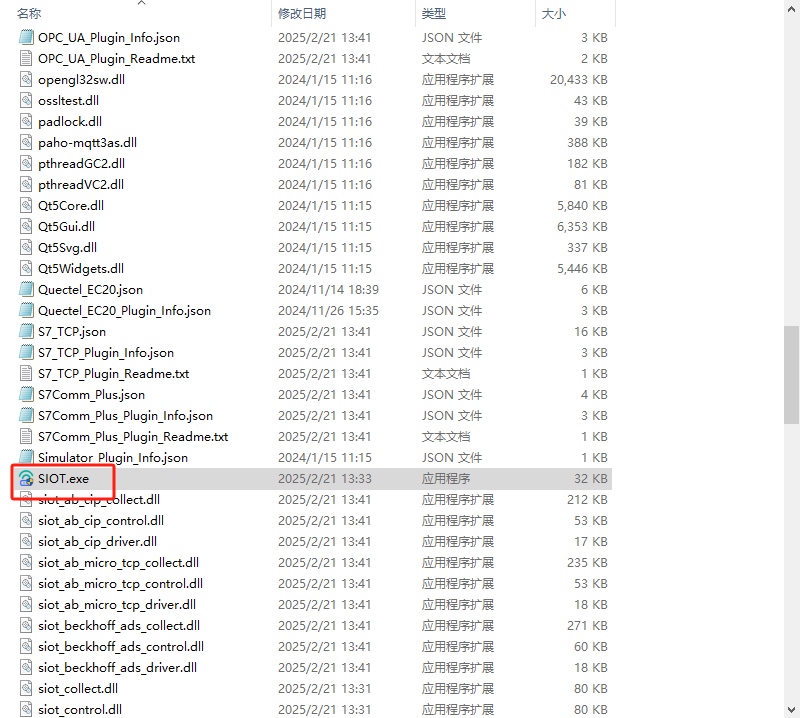Sort files by the 名称 column header
Image resolution: width=800 pixels, height=718 pixels.
(29, 14)
